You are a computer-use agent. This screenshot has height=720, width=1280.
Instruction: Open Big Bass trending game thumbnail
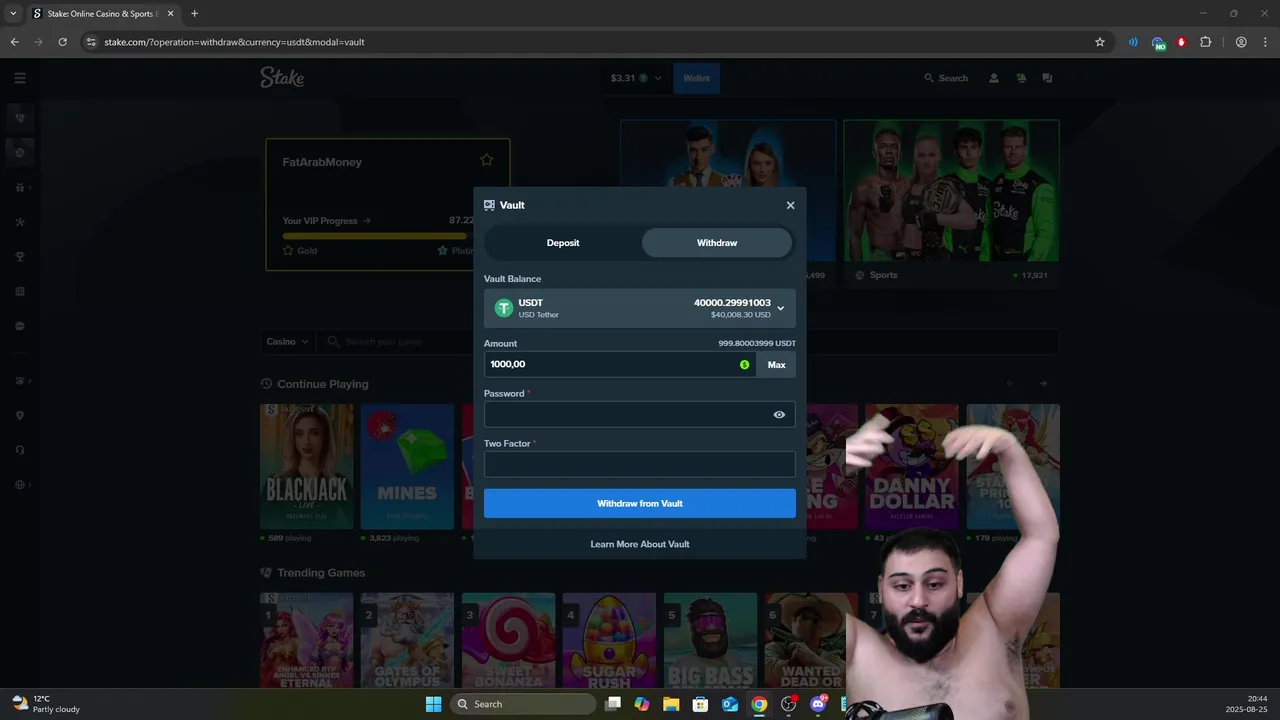coord(710,640)
